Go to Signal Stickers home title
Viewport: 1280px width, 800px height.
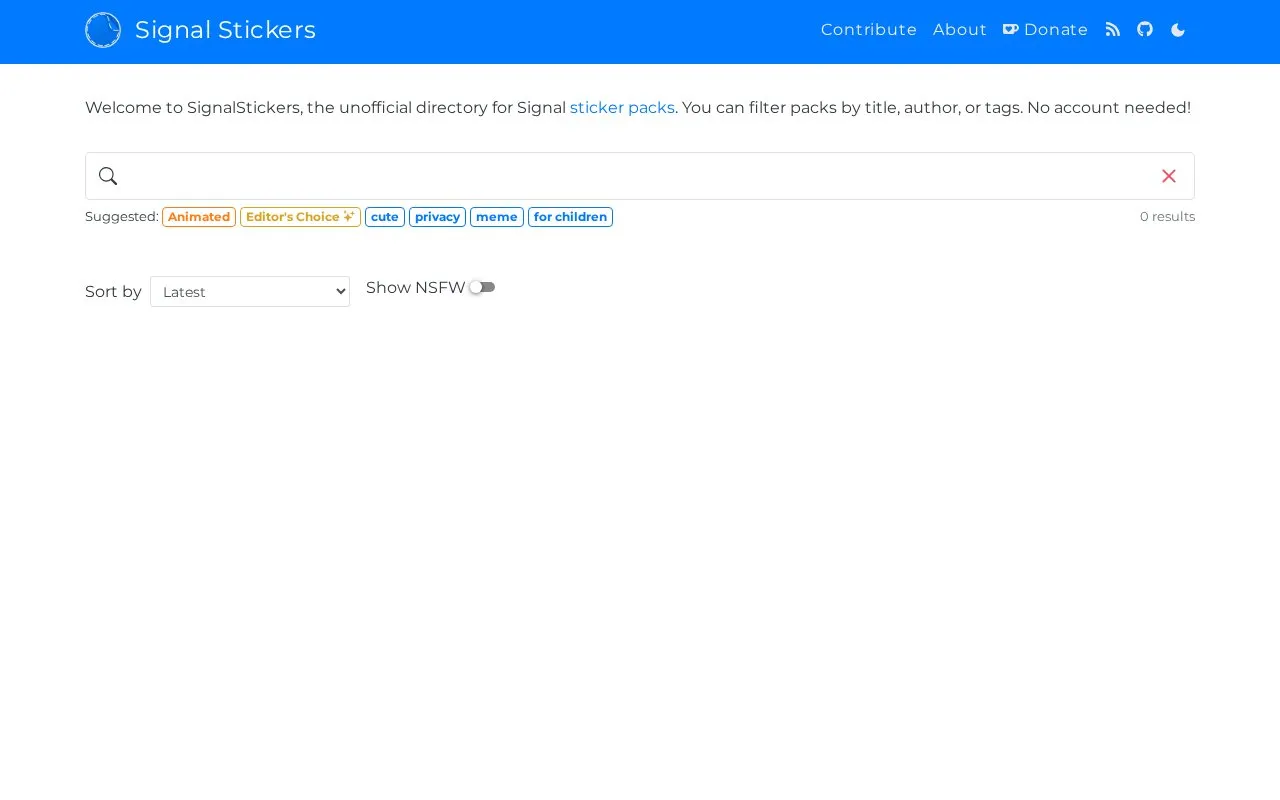pos(225,30)
